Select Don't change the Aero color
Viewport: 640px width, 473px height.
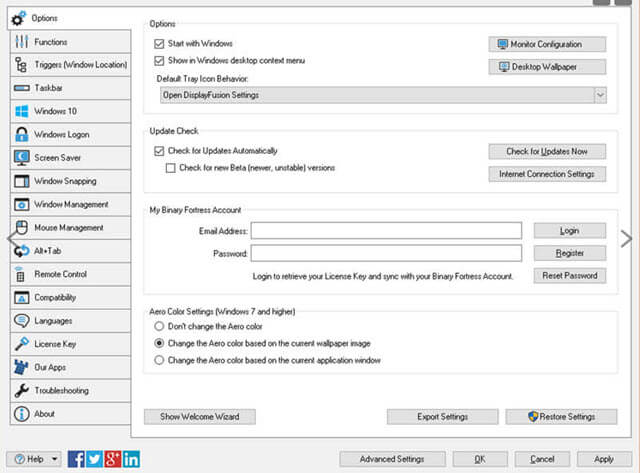pyautogui.click(x=159, y=326)
